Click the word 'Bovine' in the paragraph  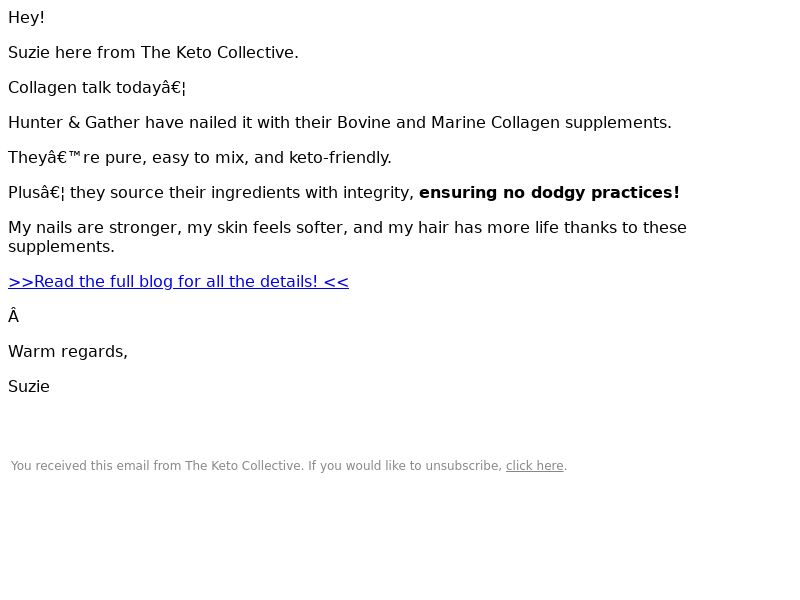tap(366, 123)
